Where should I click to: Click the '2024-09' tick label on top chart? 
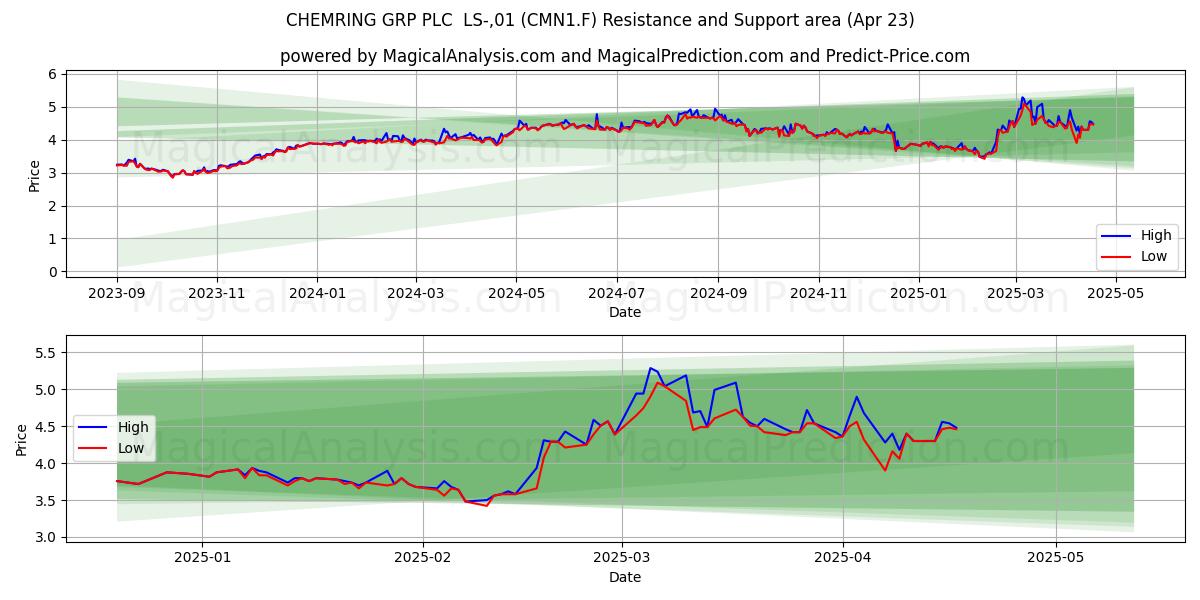pos(718,294)
